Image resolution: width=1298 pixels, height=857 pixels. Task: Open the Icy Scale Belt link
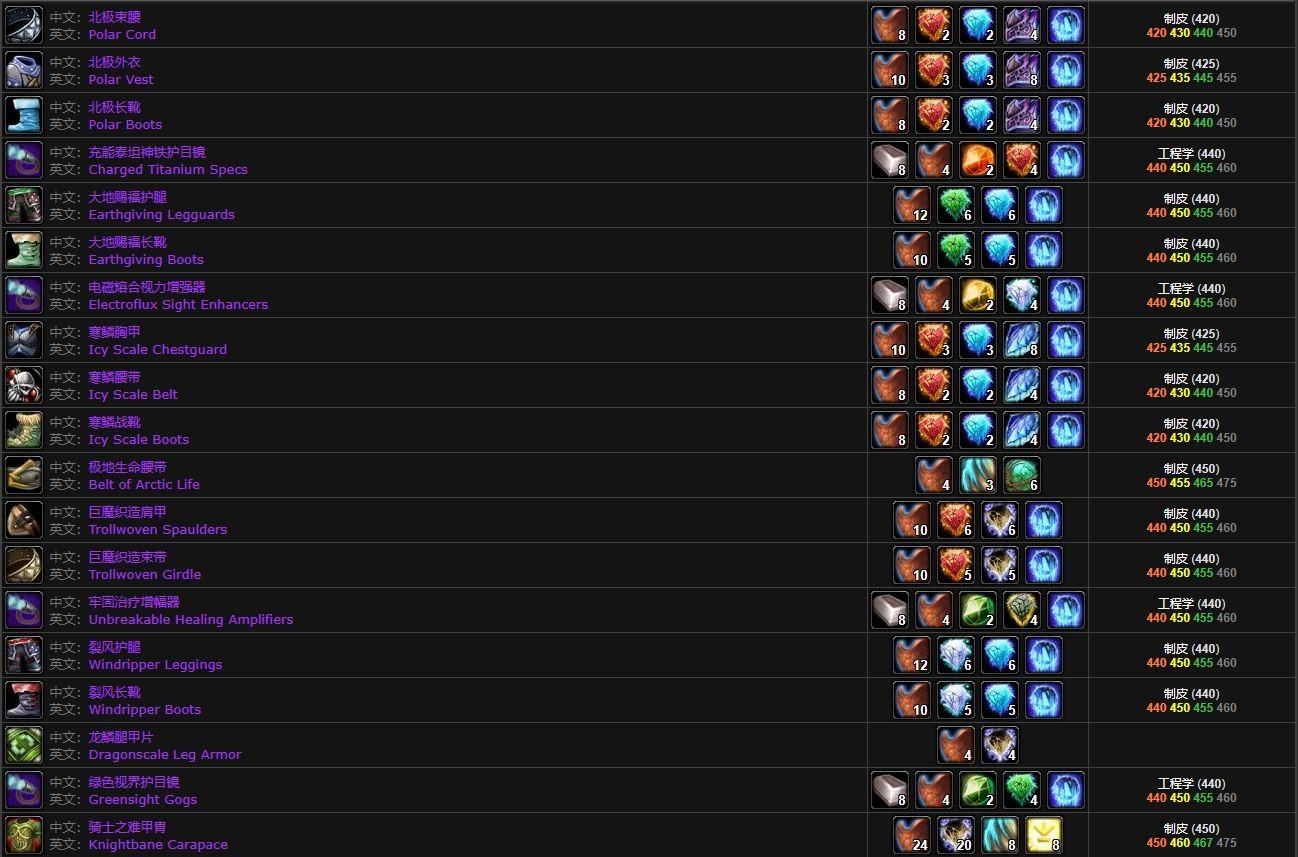click(x=133, y=394)
